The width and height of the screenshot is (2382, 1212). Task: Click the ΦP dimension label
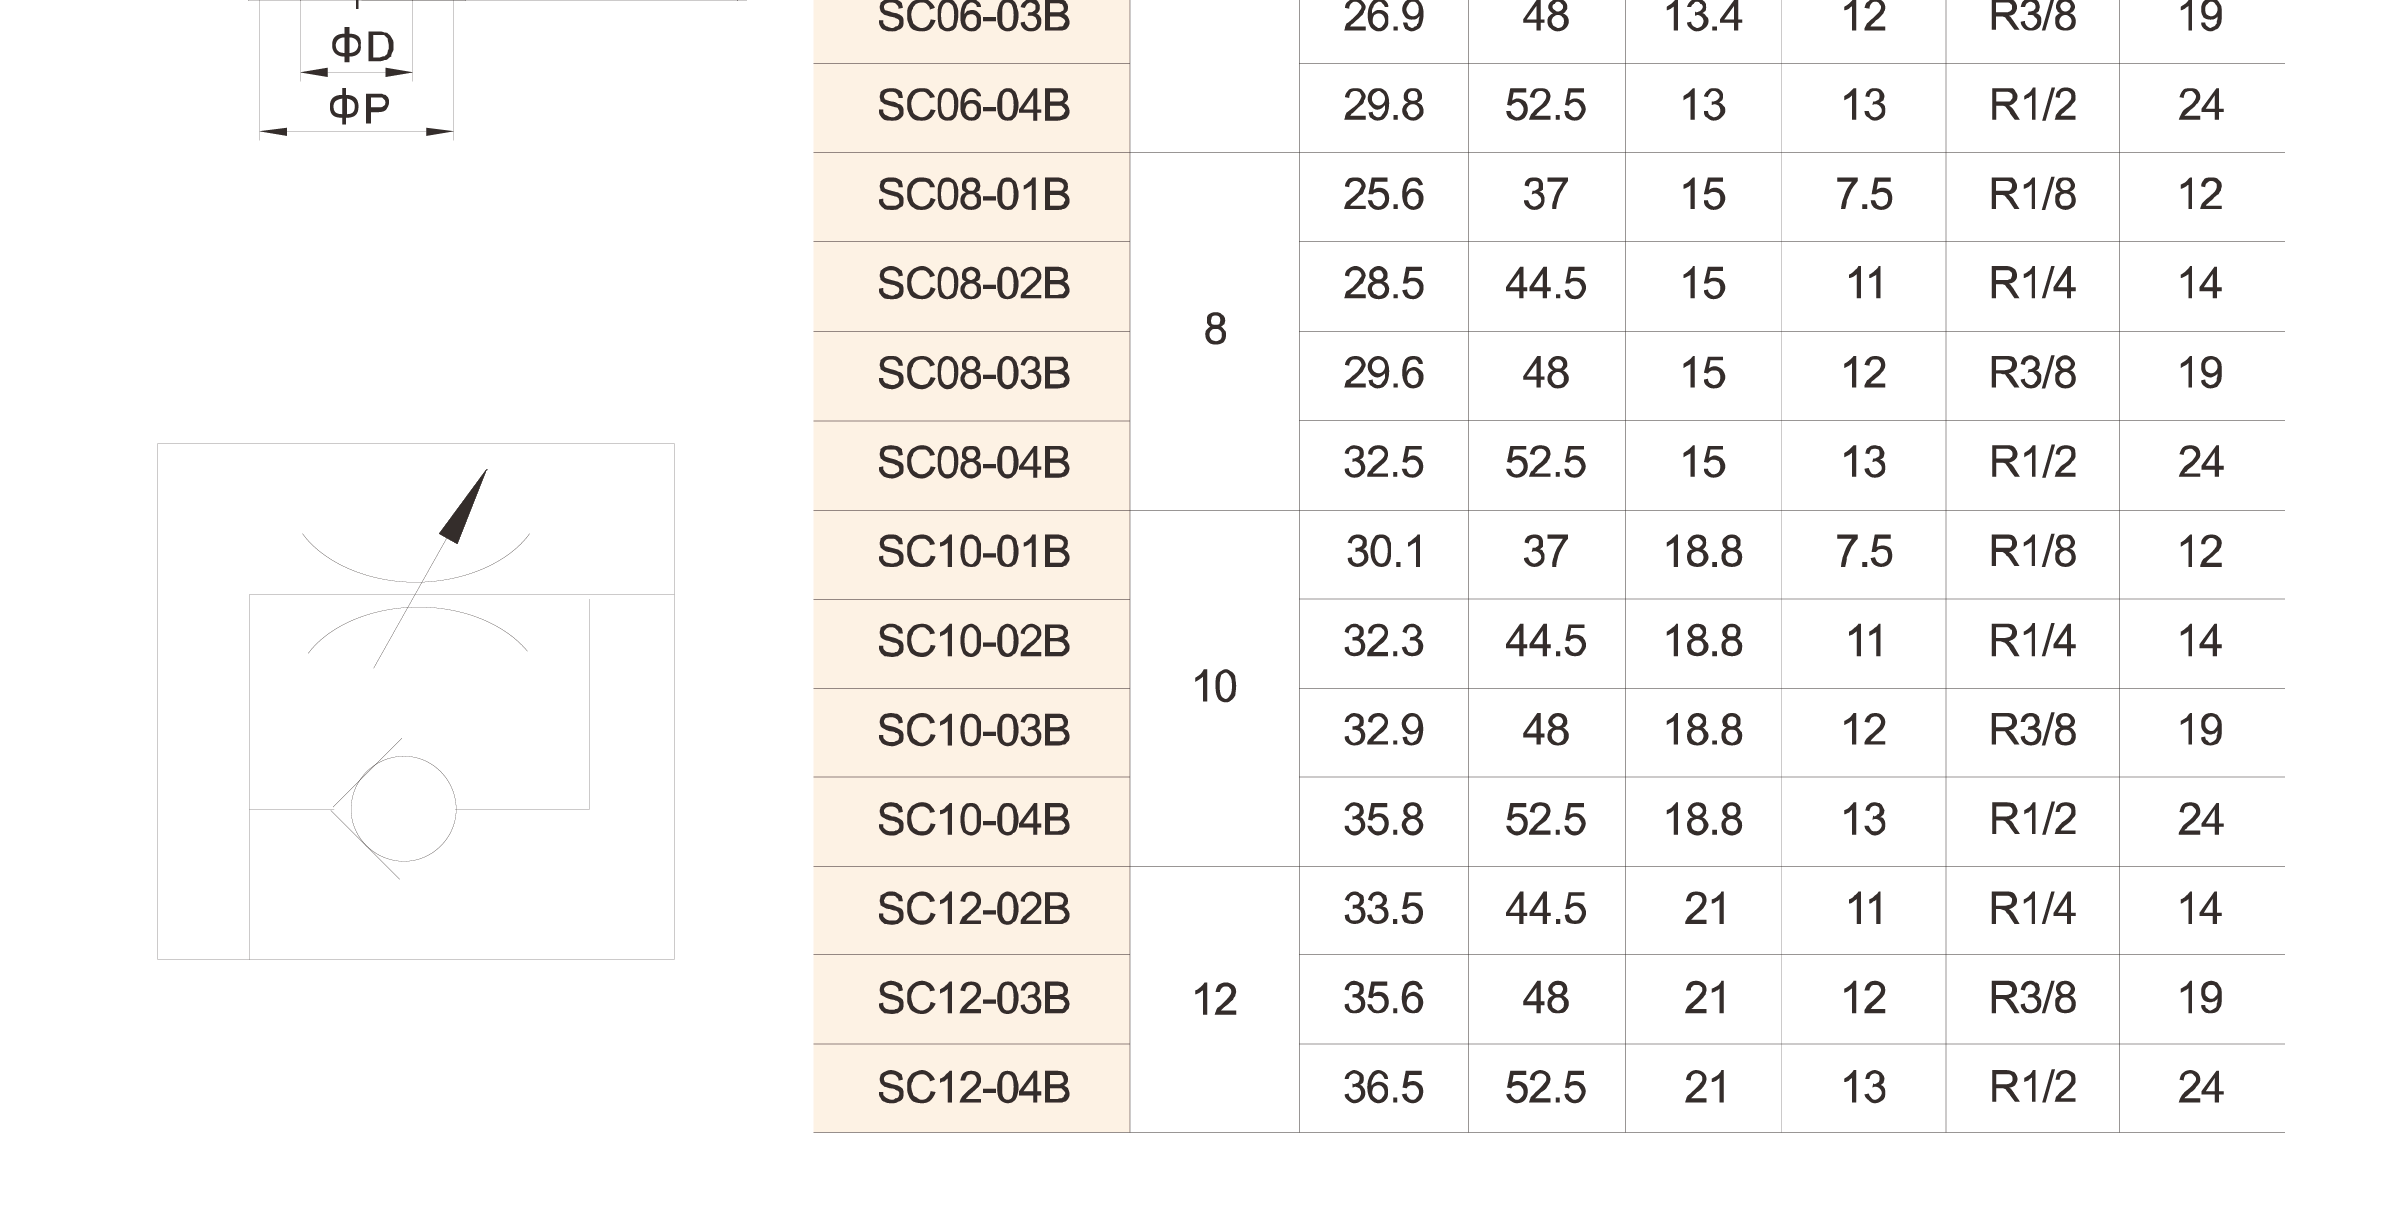click(x=359, y=106)
